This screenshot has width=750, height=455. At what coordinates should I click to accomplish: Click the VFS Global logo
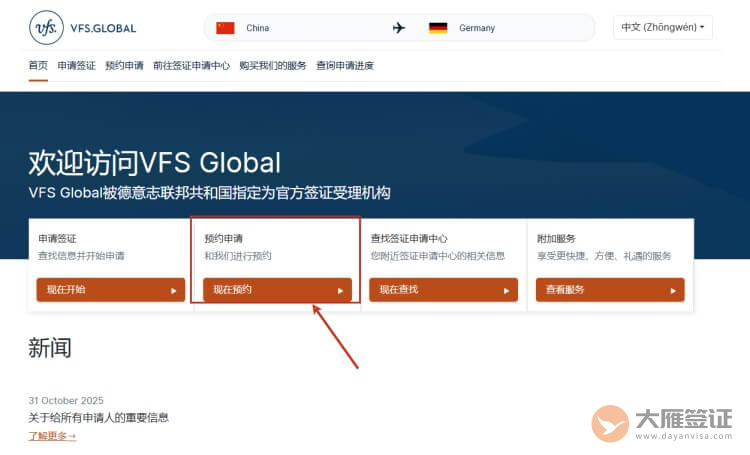pos(82,28)
